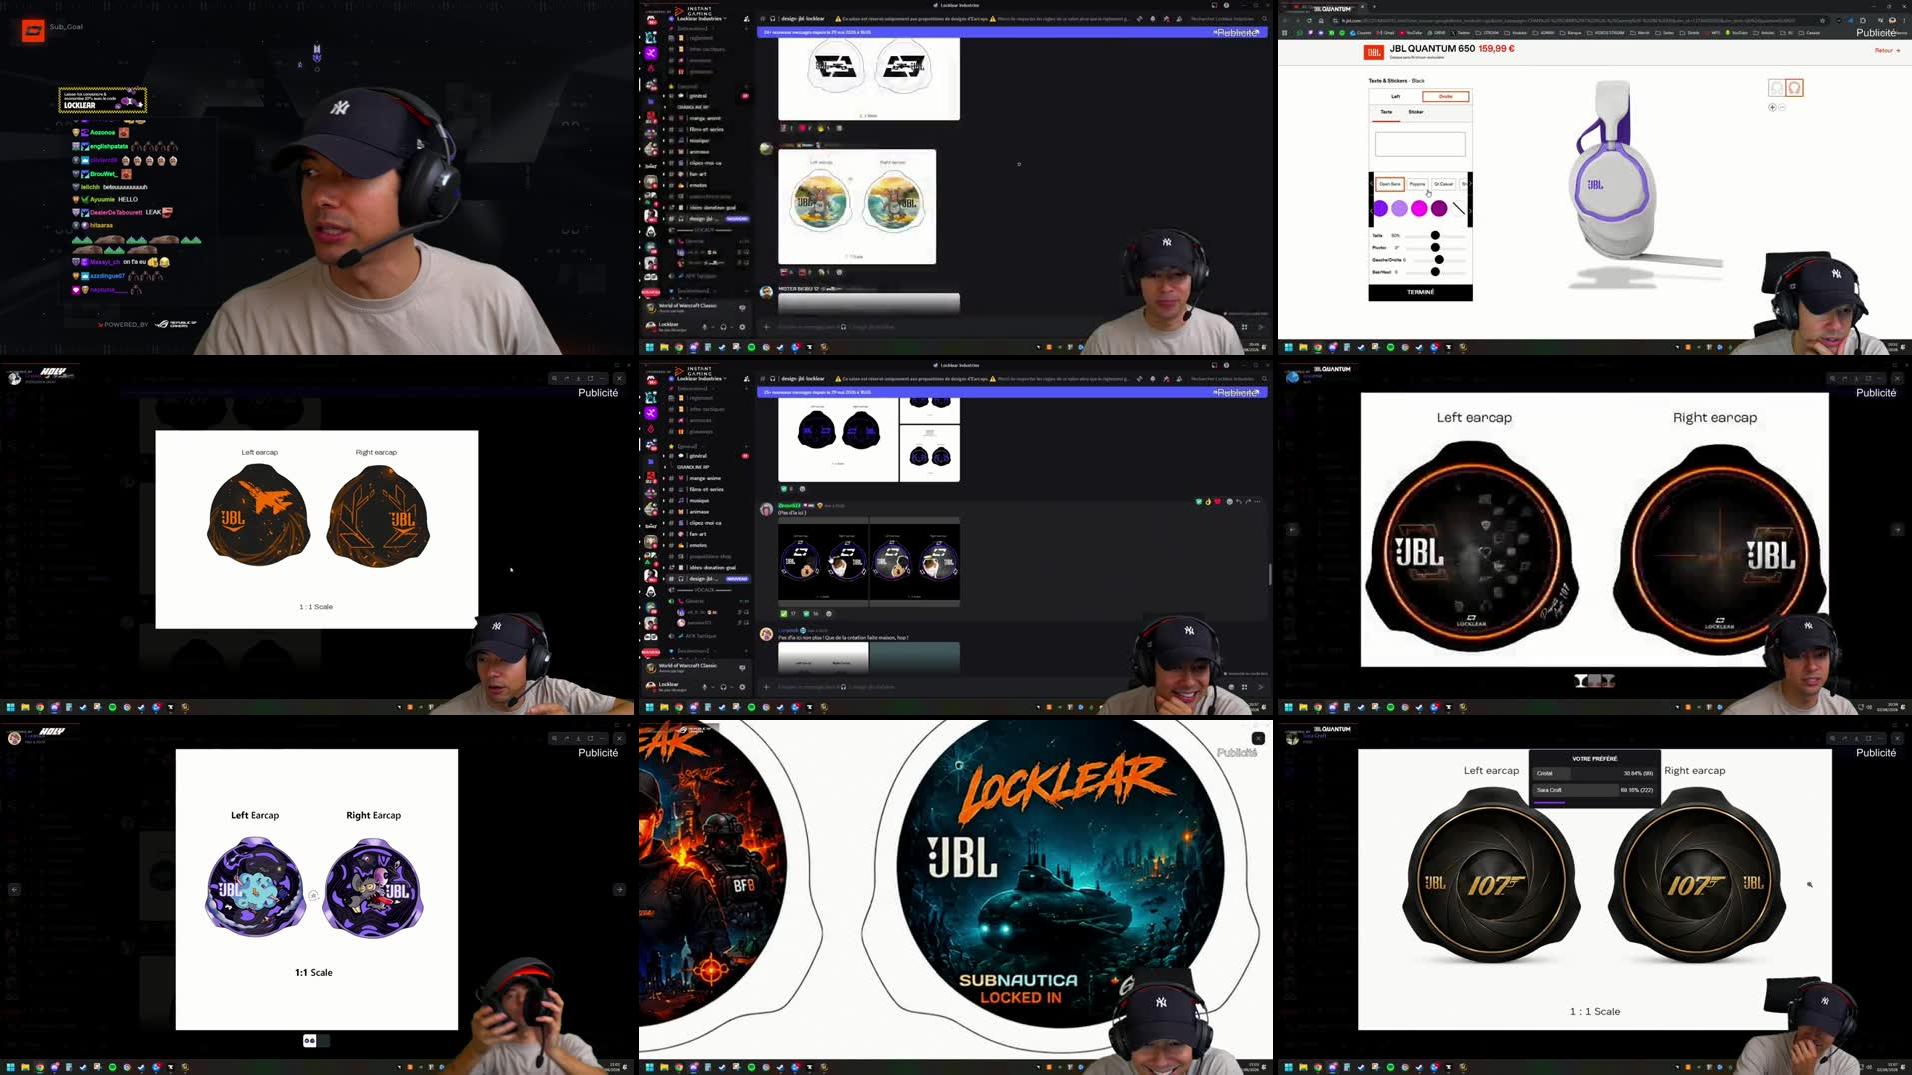Show previous fonts with the font carousel left arrow
The height and width of the screenshot is (1075, 1912).
[x=1371, y=184]
